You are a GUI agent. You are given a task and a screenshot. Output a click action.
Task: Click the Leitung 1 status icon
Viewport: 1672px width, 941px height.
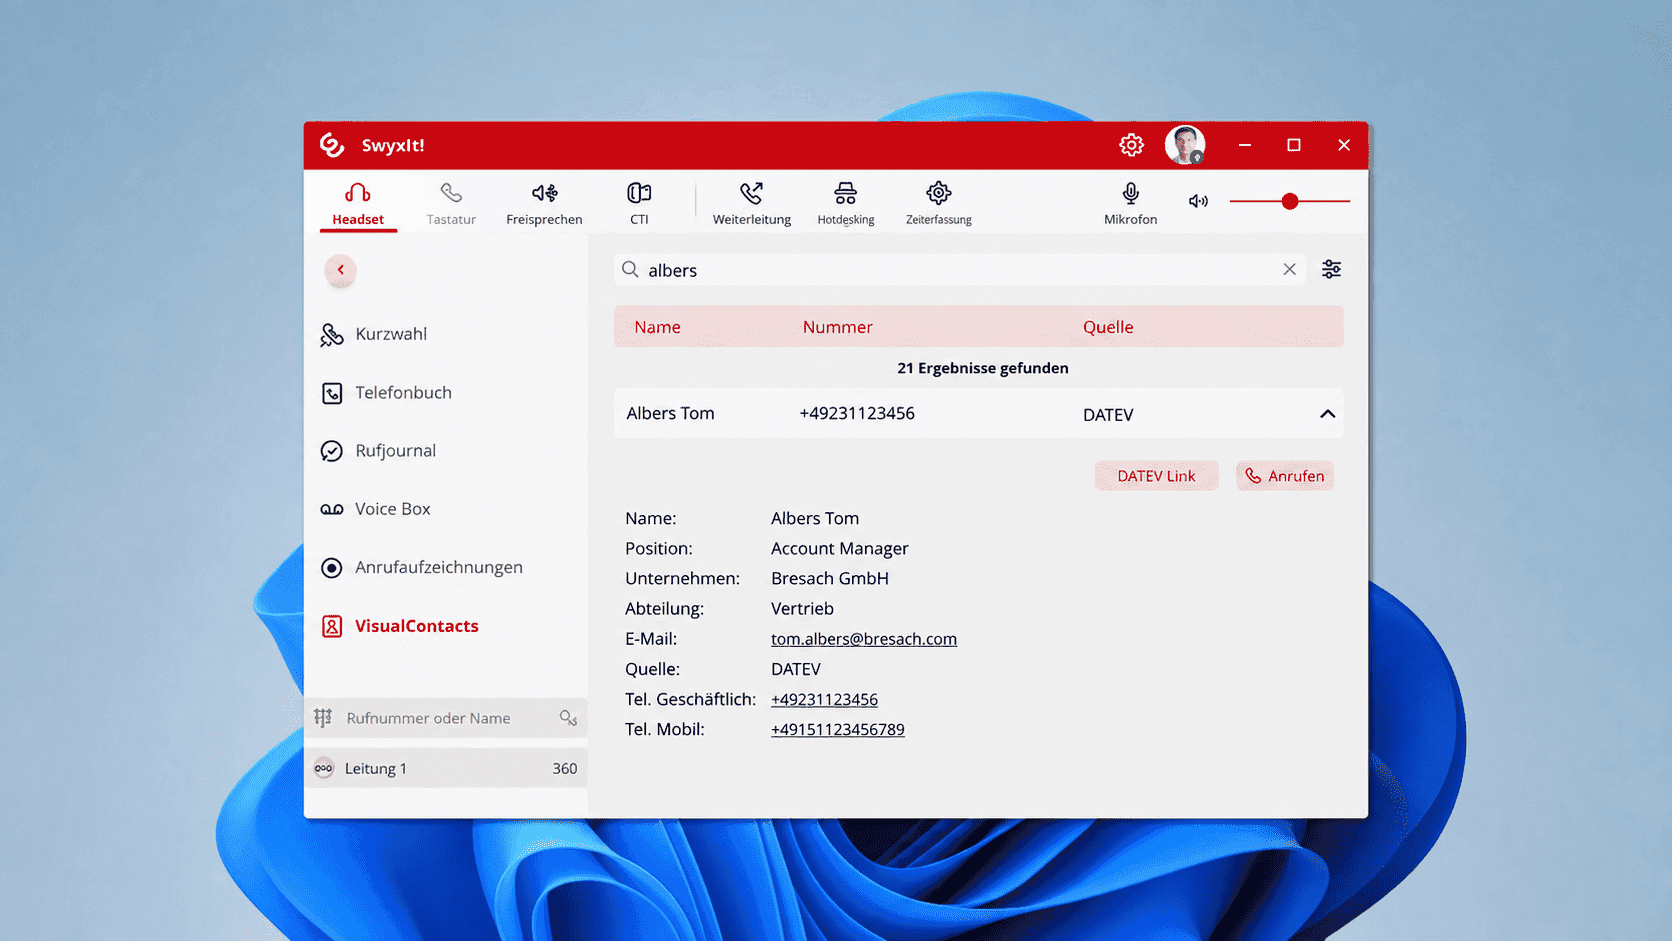pyautogui.click(x=323, y=768)
